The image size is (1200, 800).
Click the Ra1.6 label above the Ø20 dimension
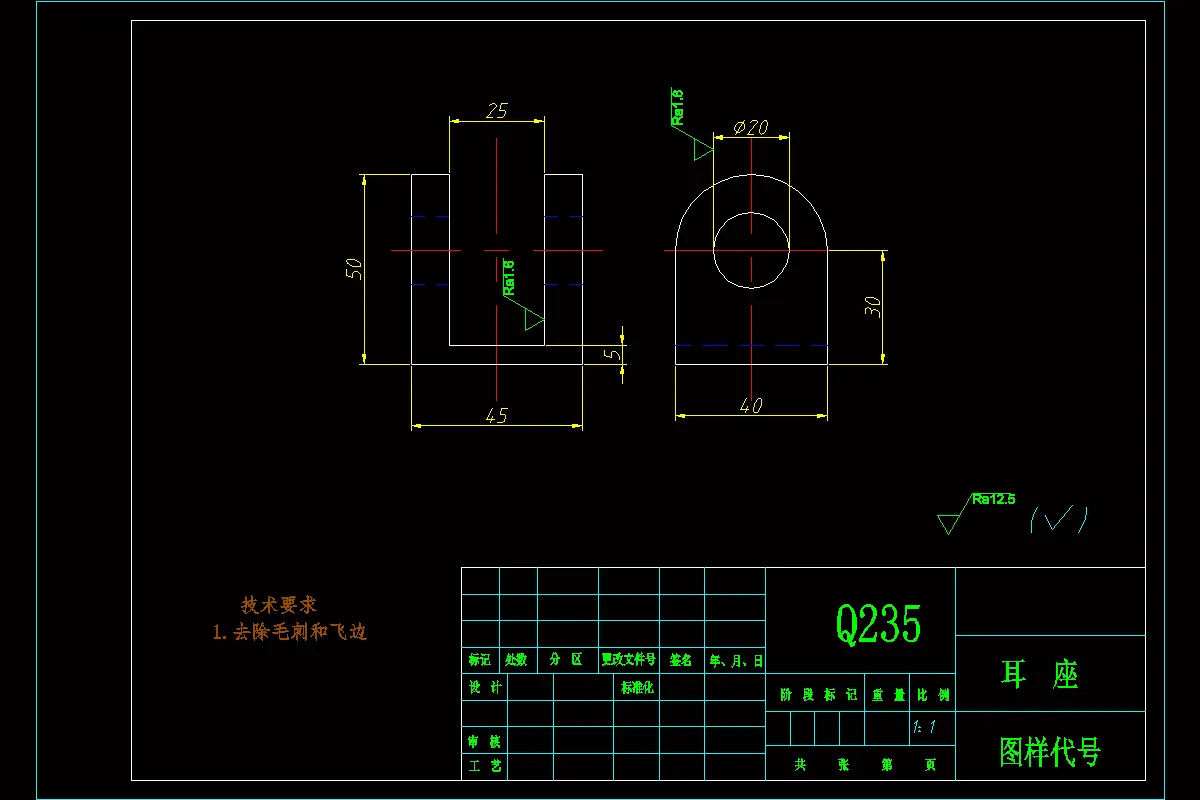(x=677, y=107)
